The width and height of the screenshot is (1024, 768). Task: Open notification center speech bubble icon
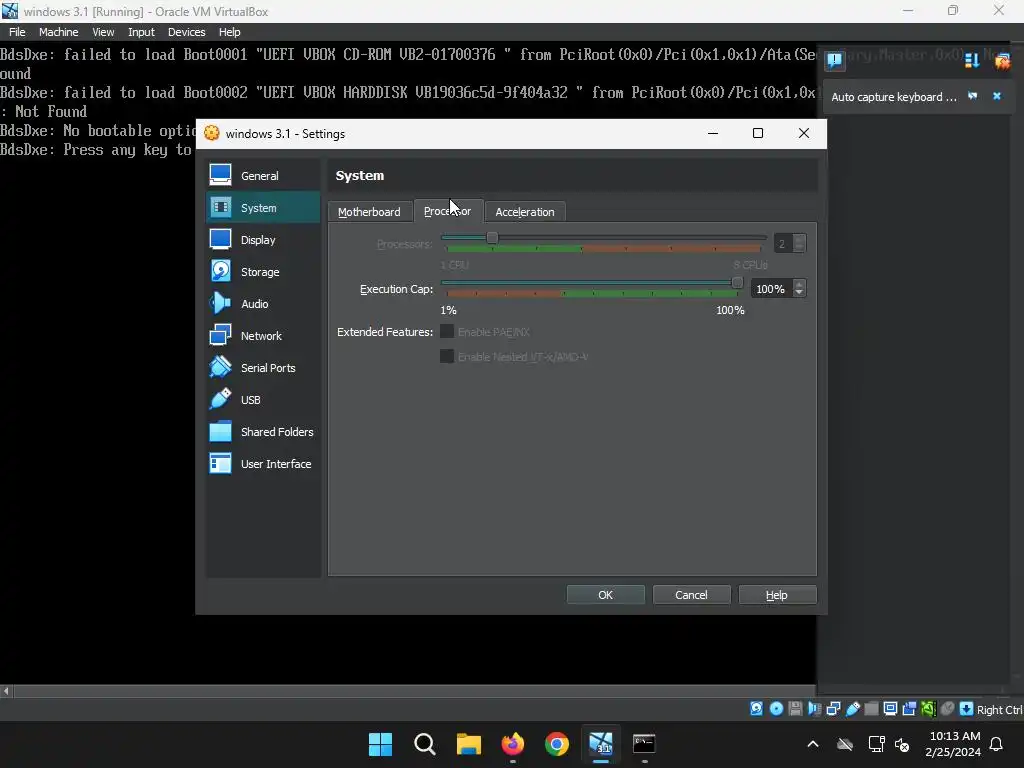[834, 61]
